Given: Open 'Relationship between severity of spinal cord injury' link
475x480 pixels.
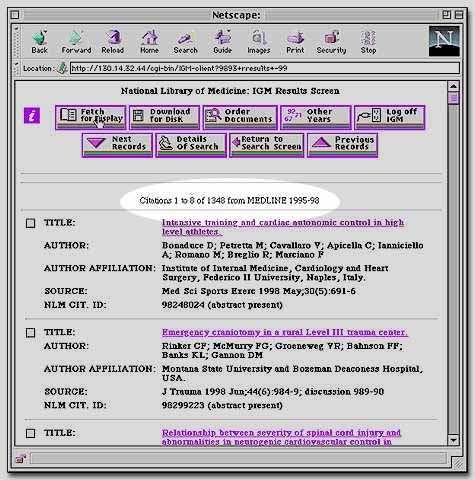Looking at the screenshot, I should pos(281,437).
